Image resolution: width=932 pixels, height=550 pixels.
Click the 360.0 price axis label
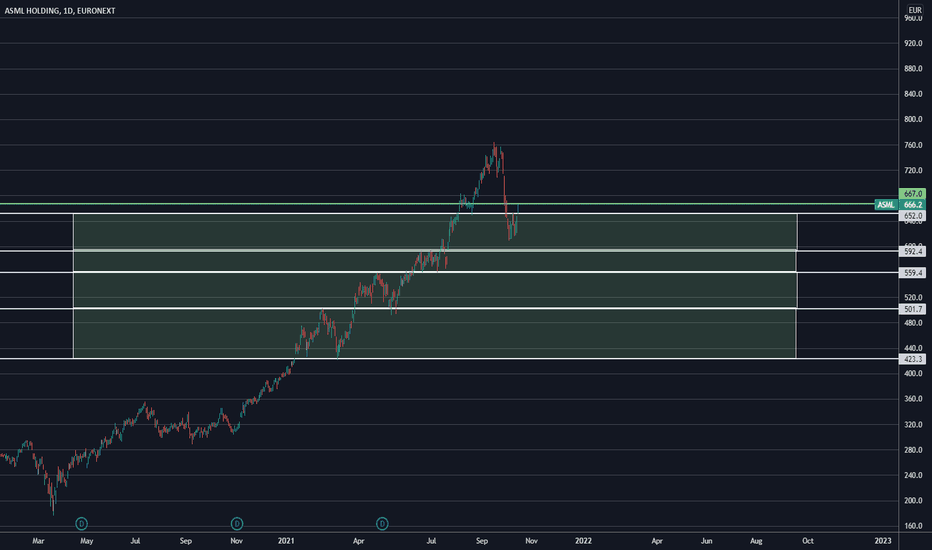coord(913,399)
